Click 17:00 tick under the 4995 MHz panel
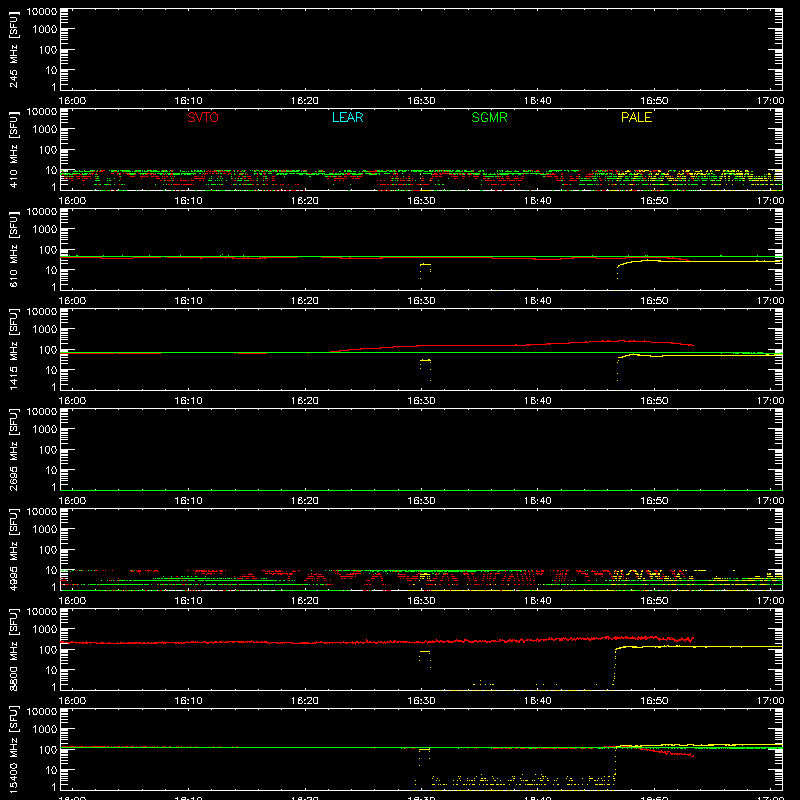800x800 pixels. click(x=770, y=601)
